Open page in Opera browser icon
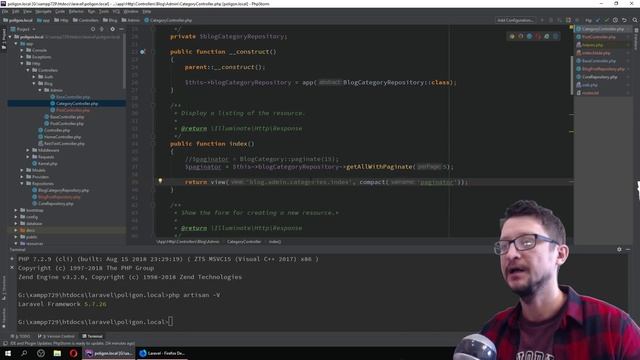The image size is (640, 360). pos(538,36)
